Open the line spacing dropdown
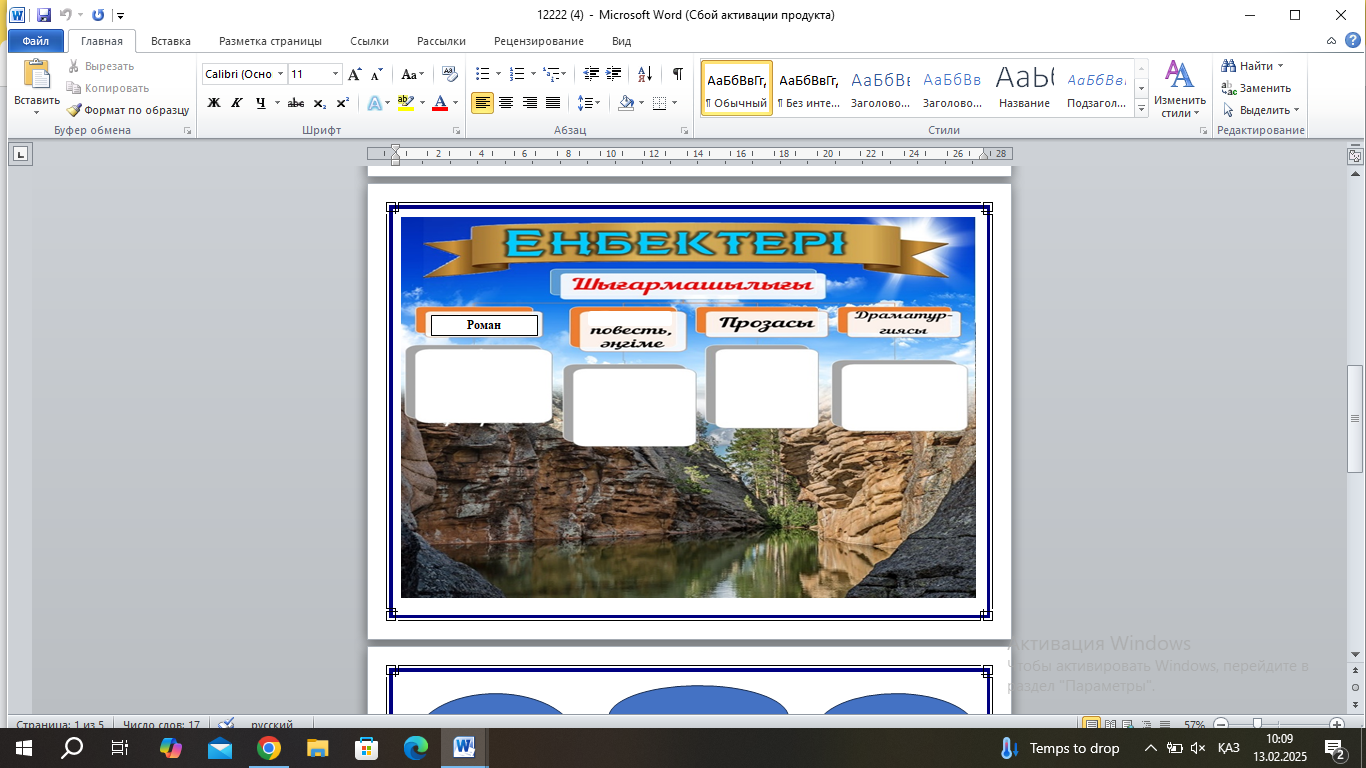 click(590, 103)
